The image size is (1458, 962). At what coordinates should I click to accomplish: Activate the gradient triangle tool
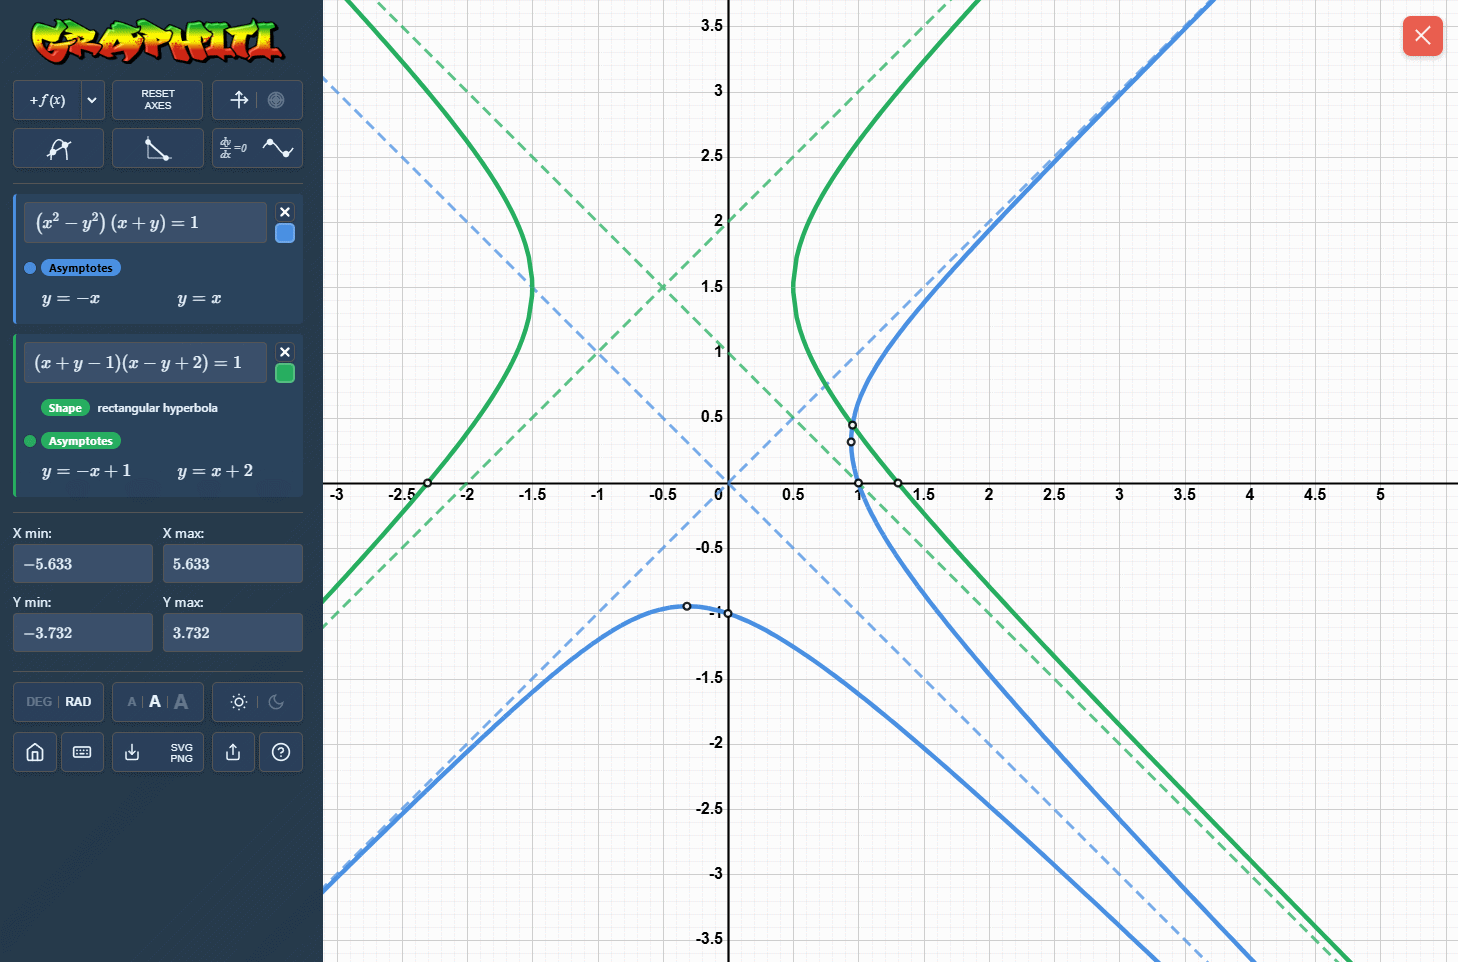pos(158,148)
